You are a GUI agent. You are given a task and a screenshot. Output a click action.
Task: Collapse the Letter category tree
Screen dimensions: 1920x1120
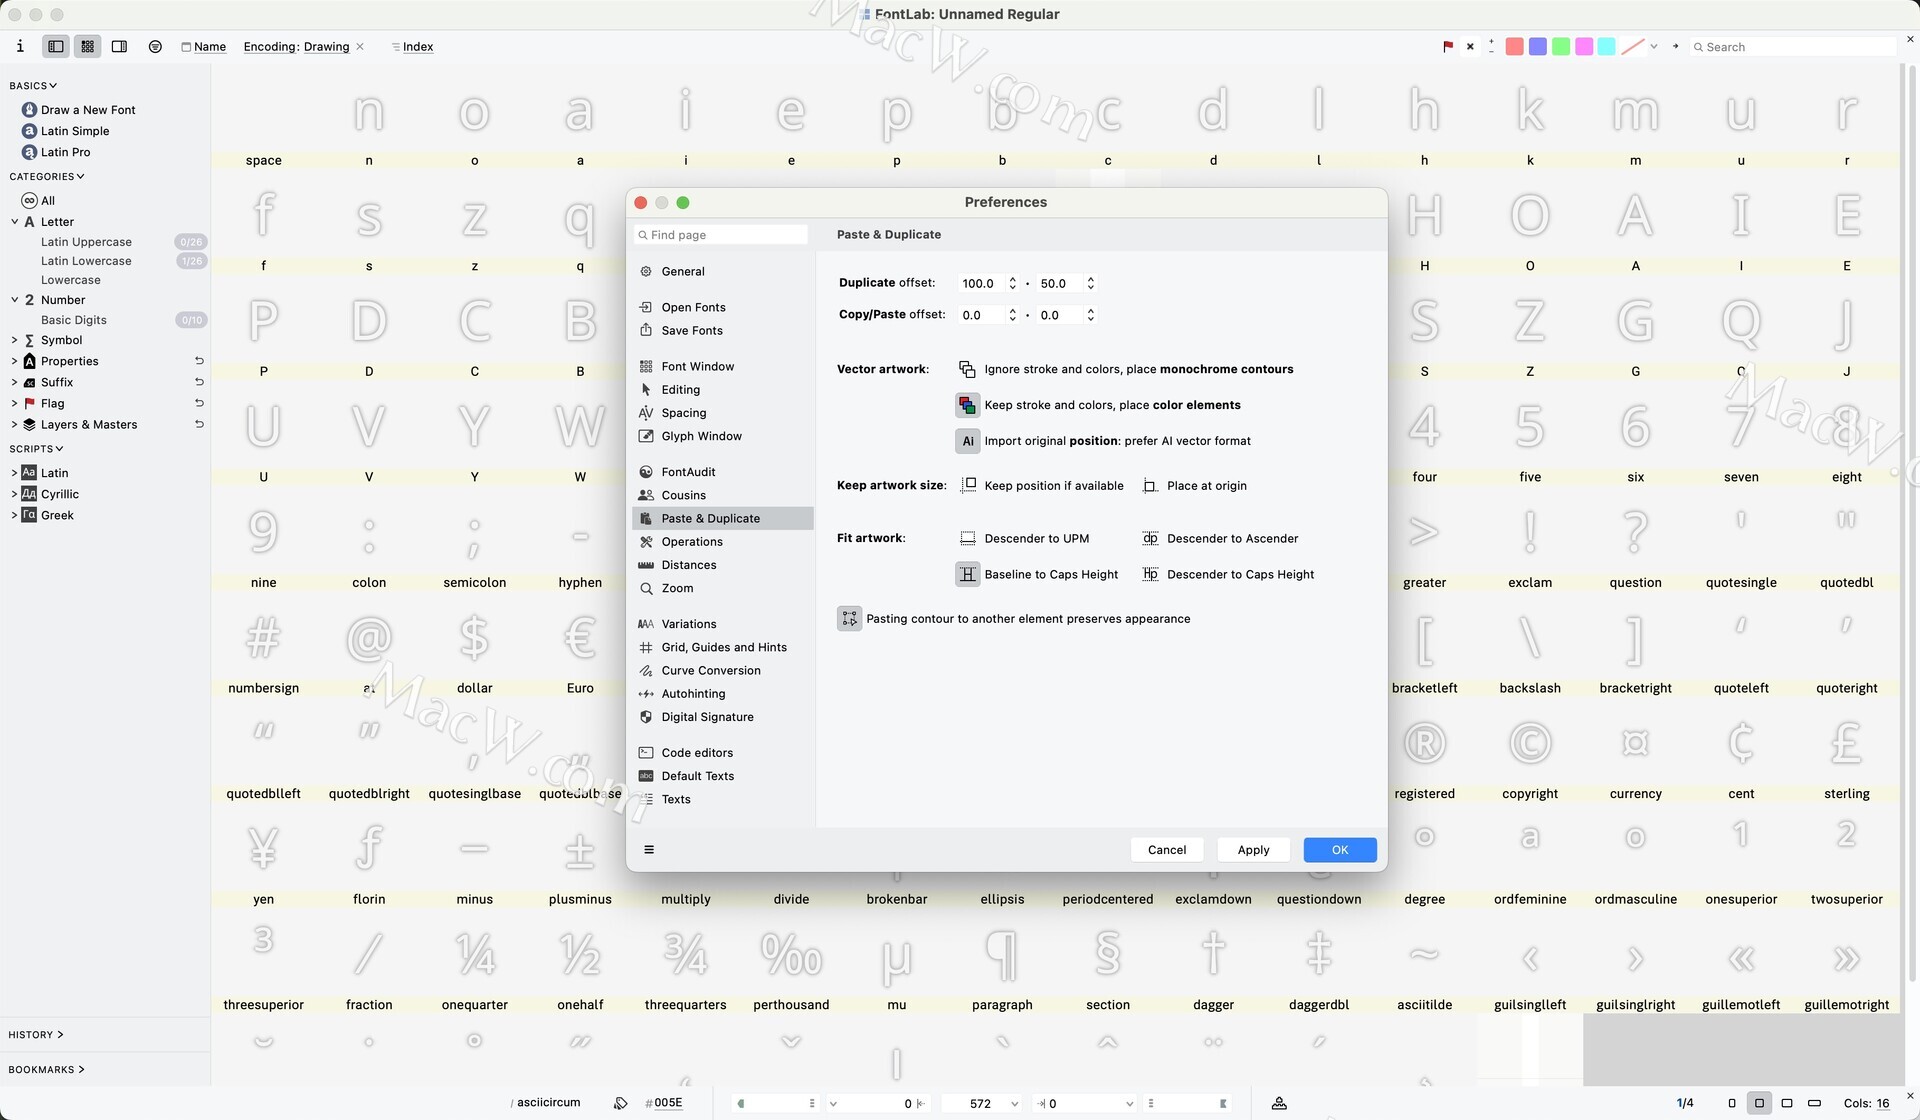pyautogui.click(x=15, y=222)
